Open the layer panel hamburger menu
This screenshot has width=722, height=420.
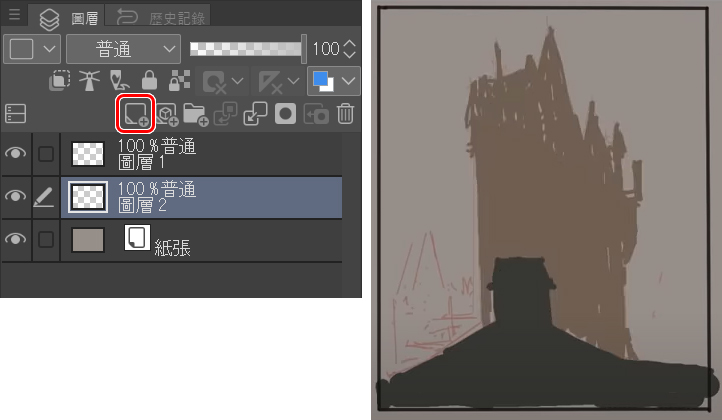[x=14, y=16]
